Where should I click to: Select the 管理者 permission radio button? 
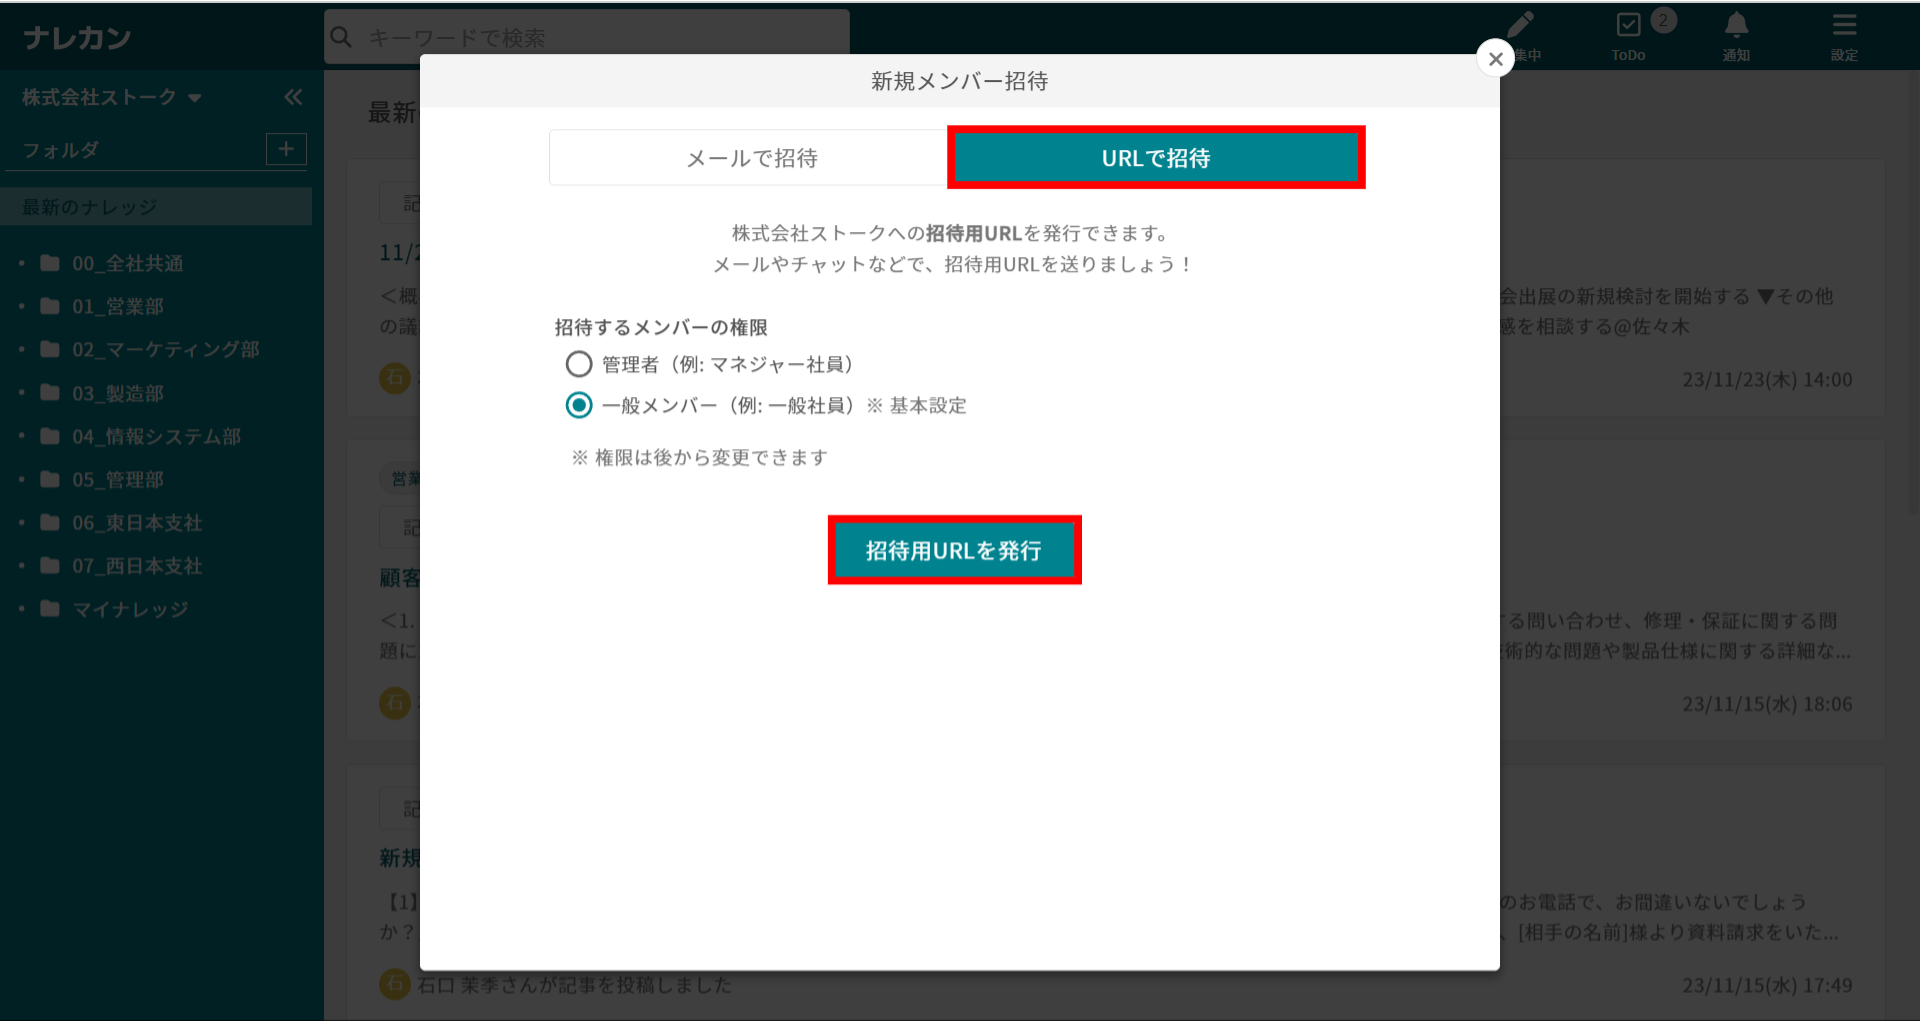tap(579, 364)
